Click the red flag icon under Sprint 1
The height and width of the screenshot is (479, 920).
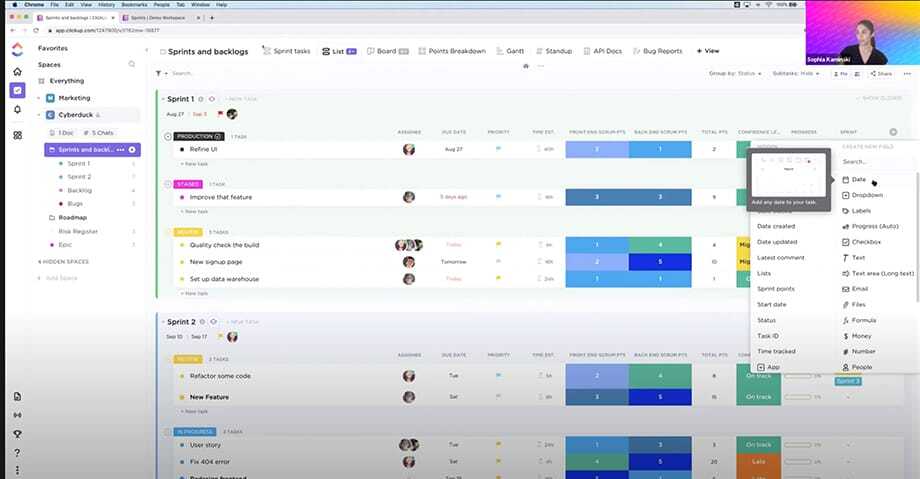(220, 114)
